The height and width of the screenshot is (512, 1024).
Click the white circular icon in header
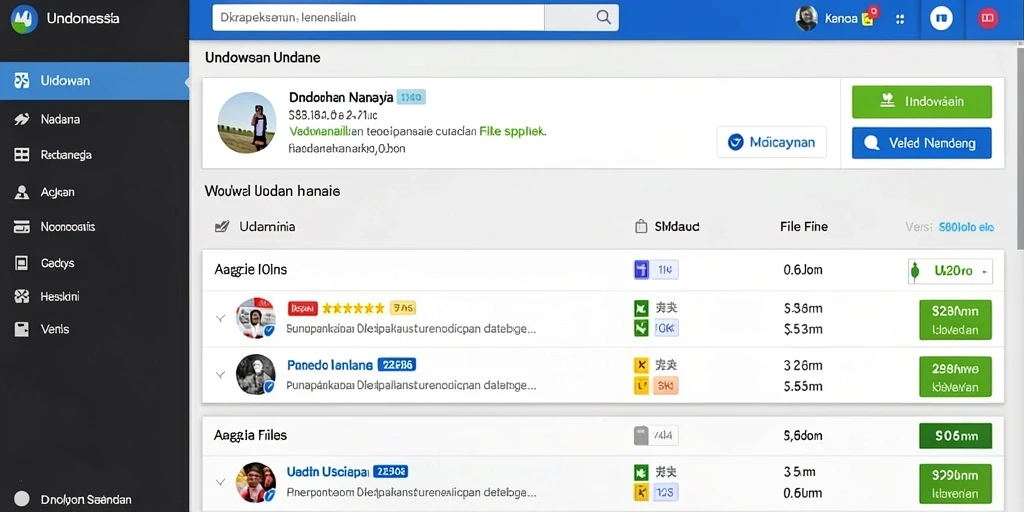941,18
